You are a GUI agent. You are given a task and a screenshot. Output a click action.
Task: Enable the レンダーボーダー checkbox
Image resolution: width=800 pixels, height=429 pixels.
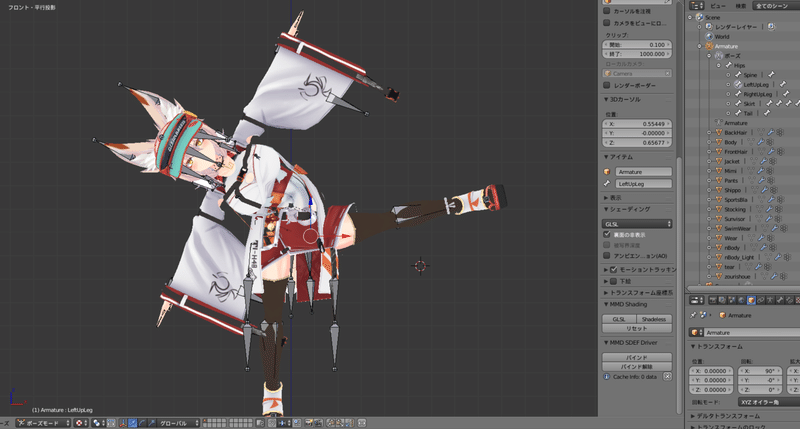point(607,86)
